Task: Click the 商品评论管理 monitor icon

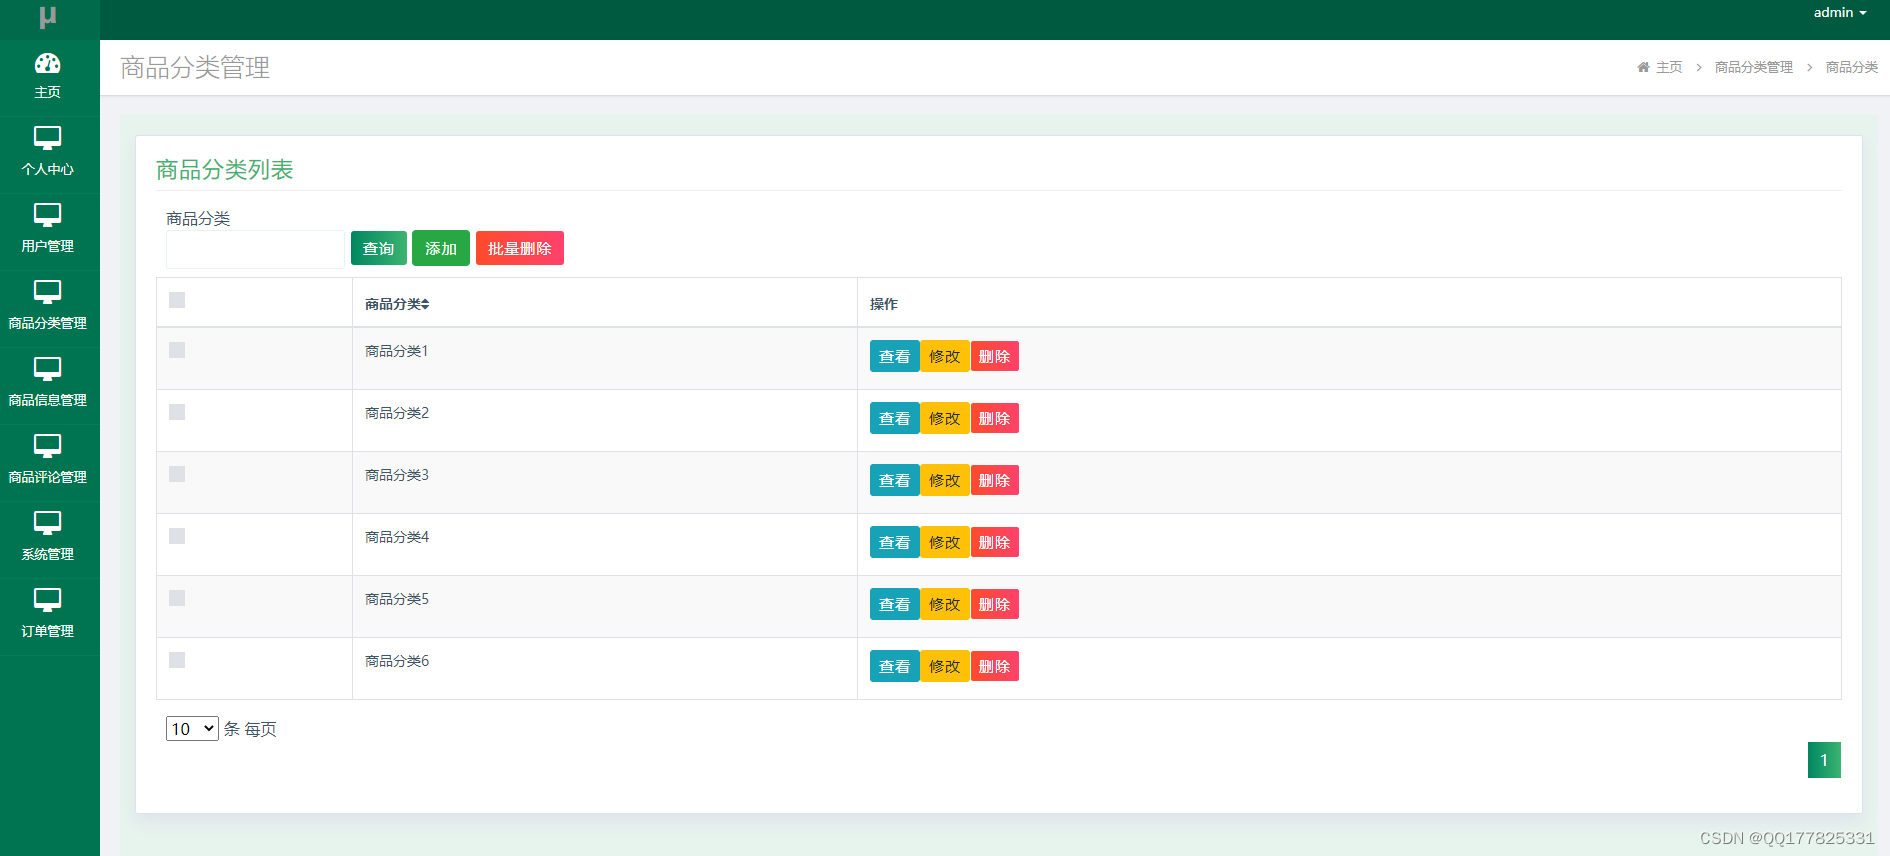Action: 48,446
